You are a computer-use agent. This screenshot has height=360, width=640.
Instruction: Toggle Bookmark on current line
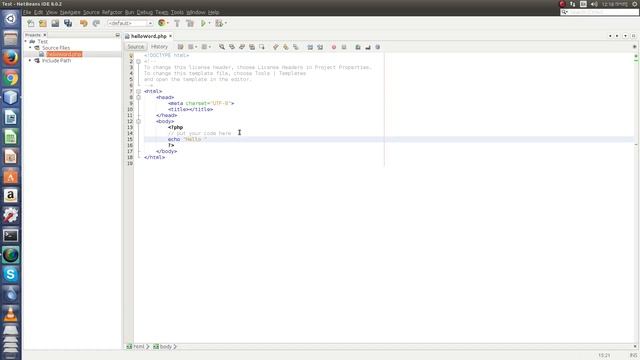click(296, 47)
